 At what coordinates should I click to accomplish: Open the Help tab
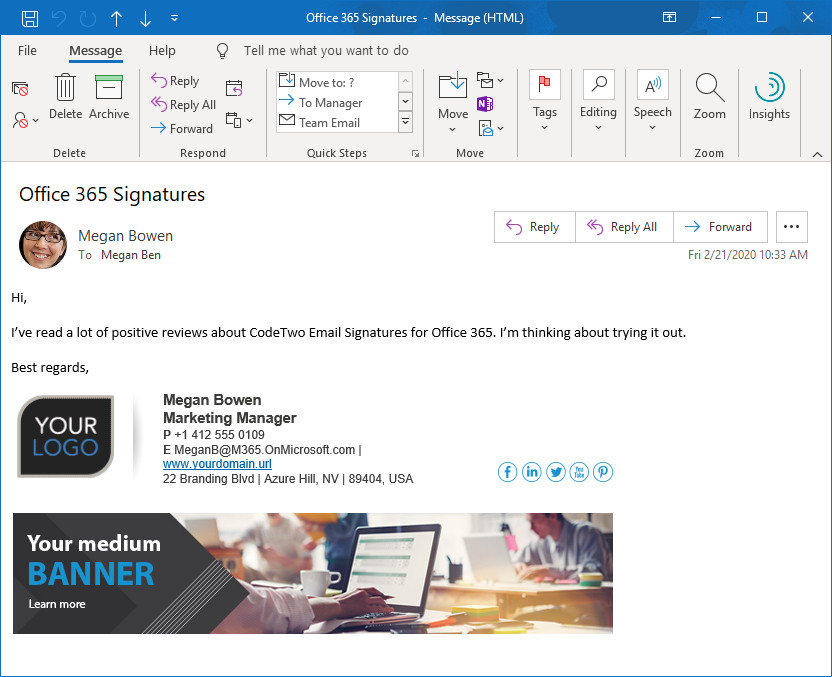162,50
